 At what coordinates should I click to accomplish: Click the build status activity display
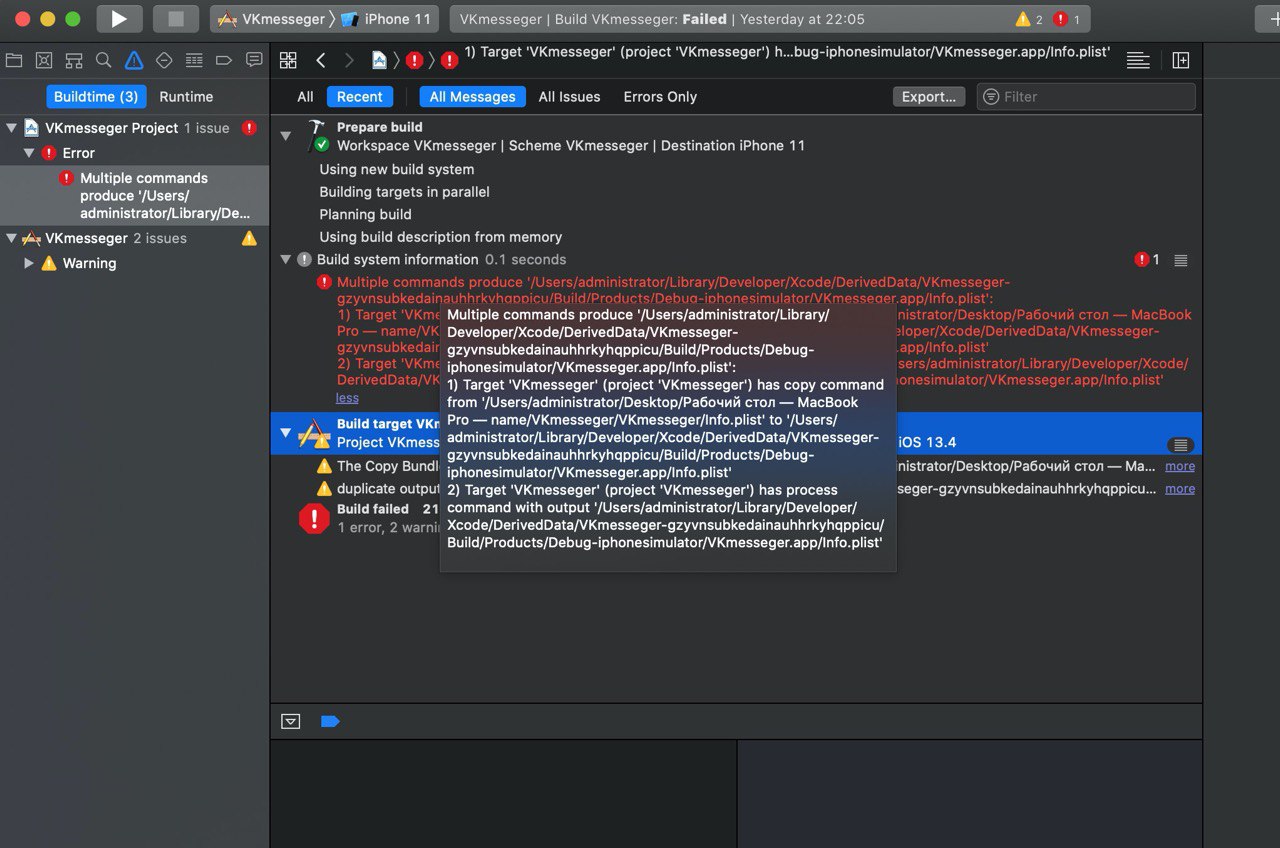770,19
